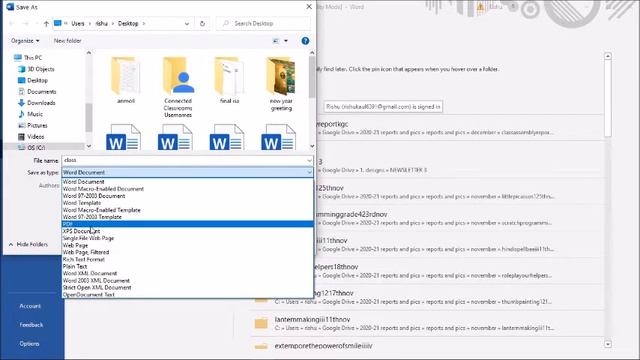
Task: Pick Single File Web Page format
Action: coord(88,238)
